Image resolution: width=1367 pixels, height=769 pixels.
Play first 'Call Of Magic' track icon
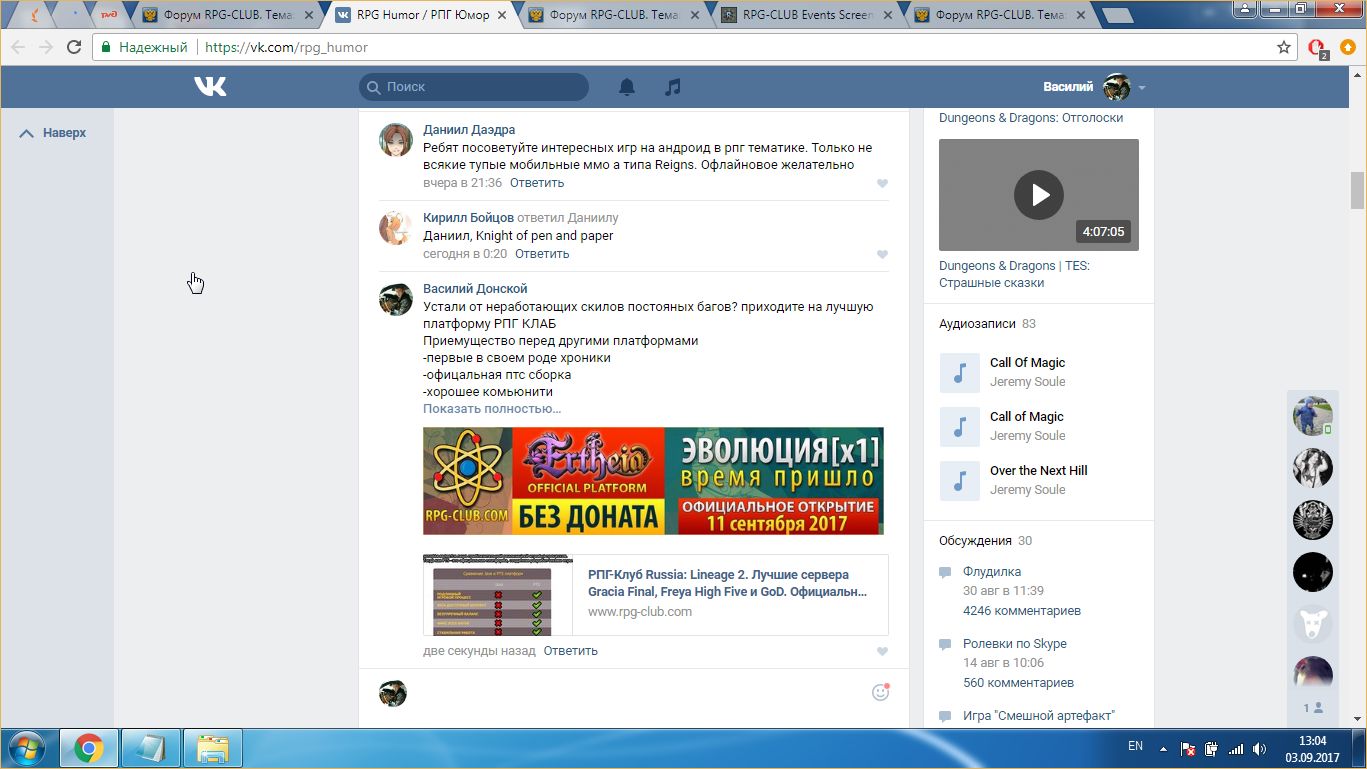tap(960, 373)
